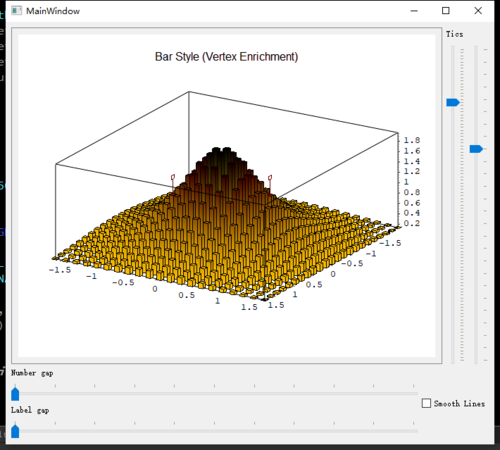Click the Number gap slider handle
Image resolution: width=500 pixels, height=450 pixels.
coord(15,394)
